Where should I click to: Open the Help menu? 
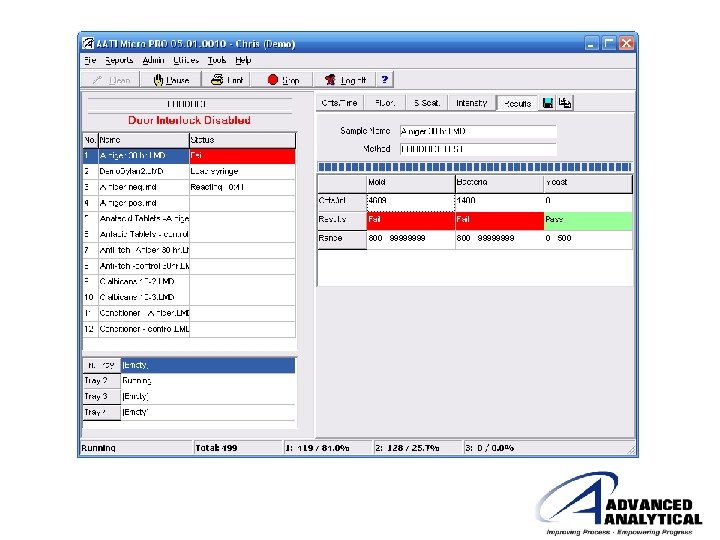click(243, 60)
